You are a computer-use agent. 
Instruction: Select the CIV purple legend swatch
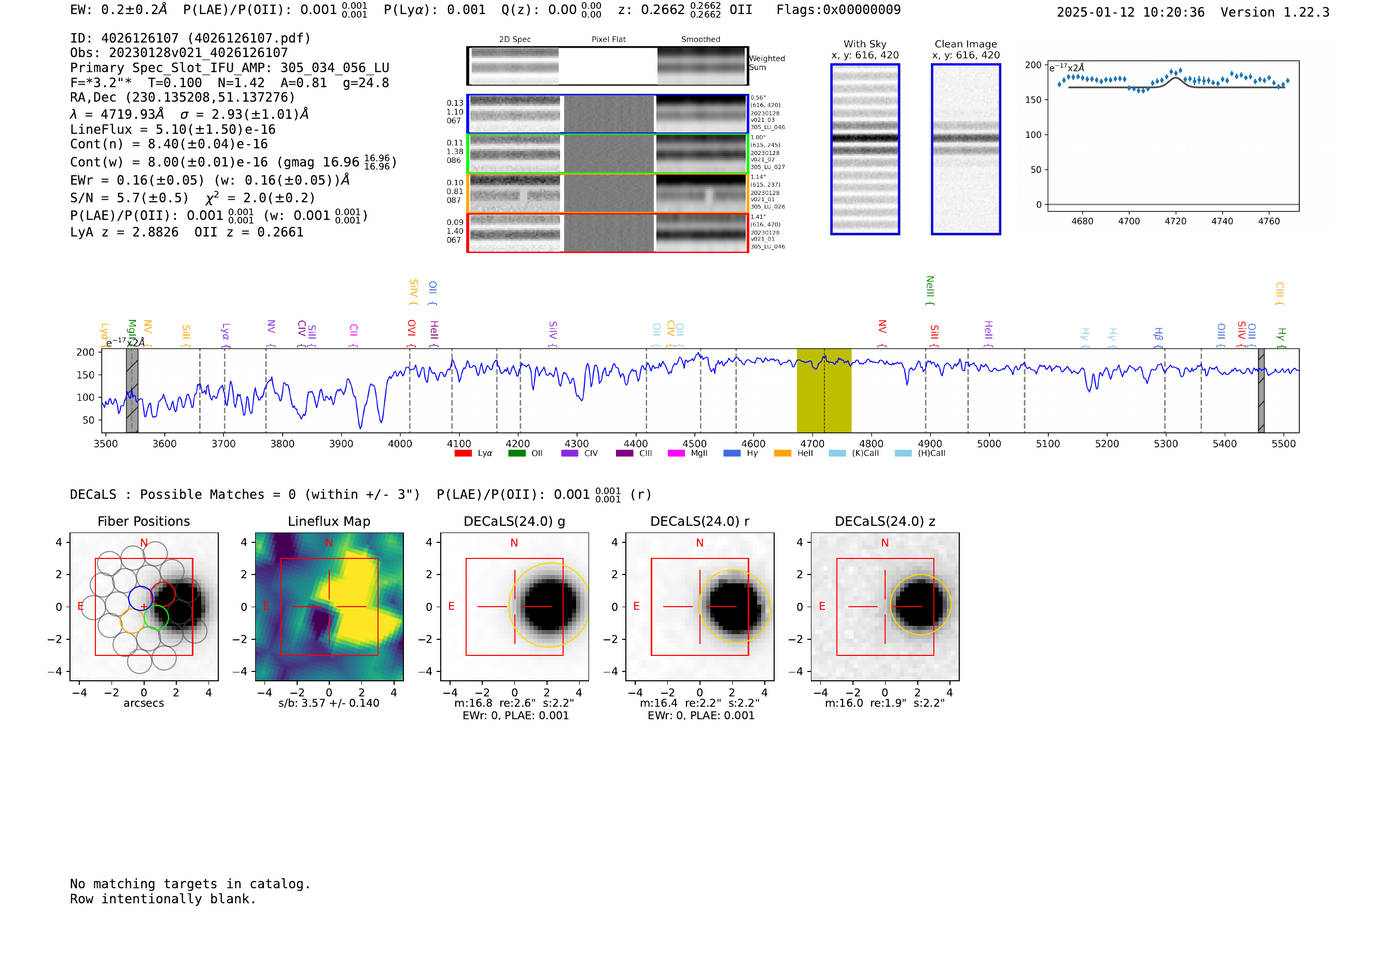pos(570,453)
